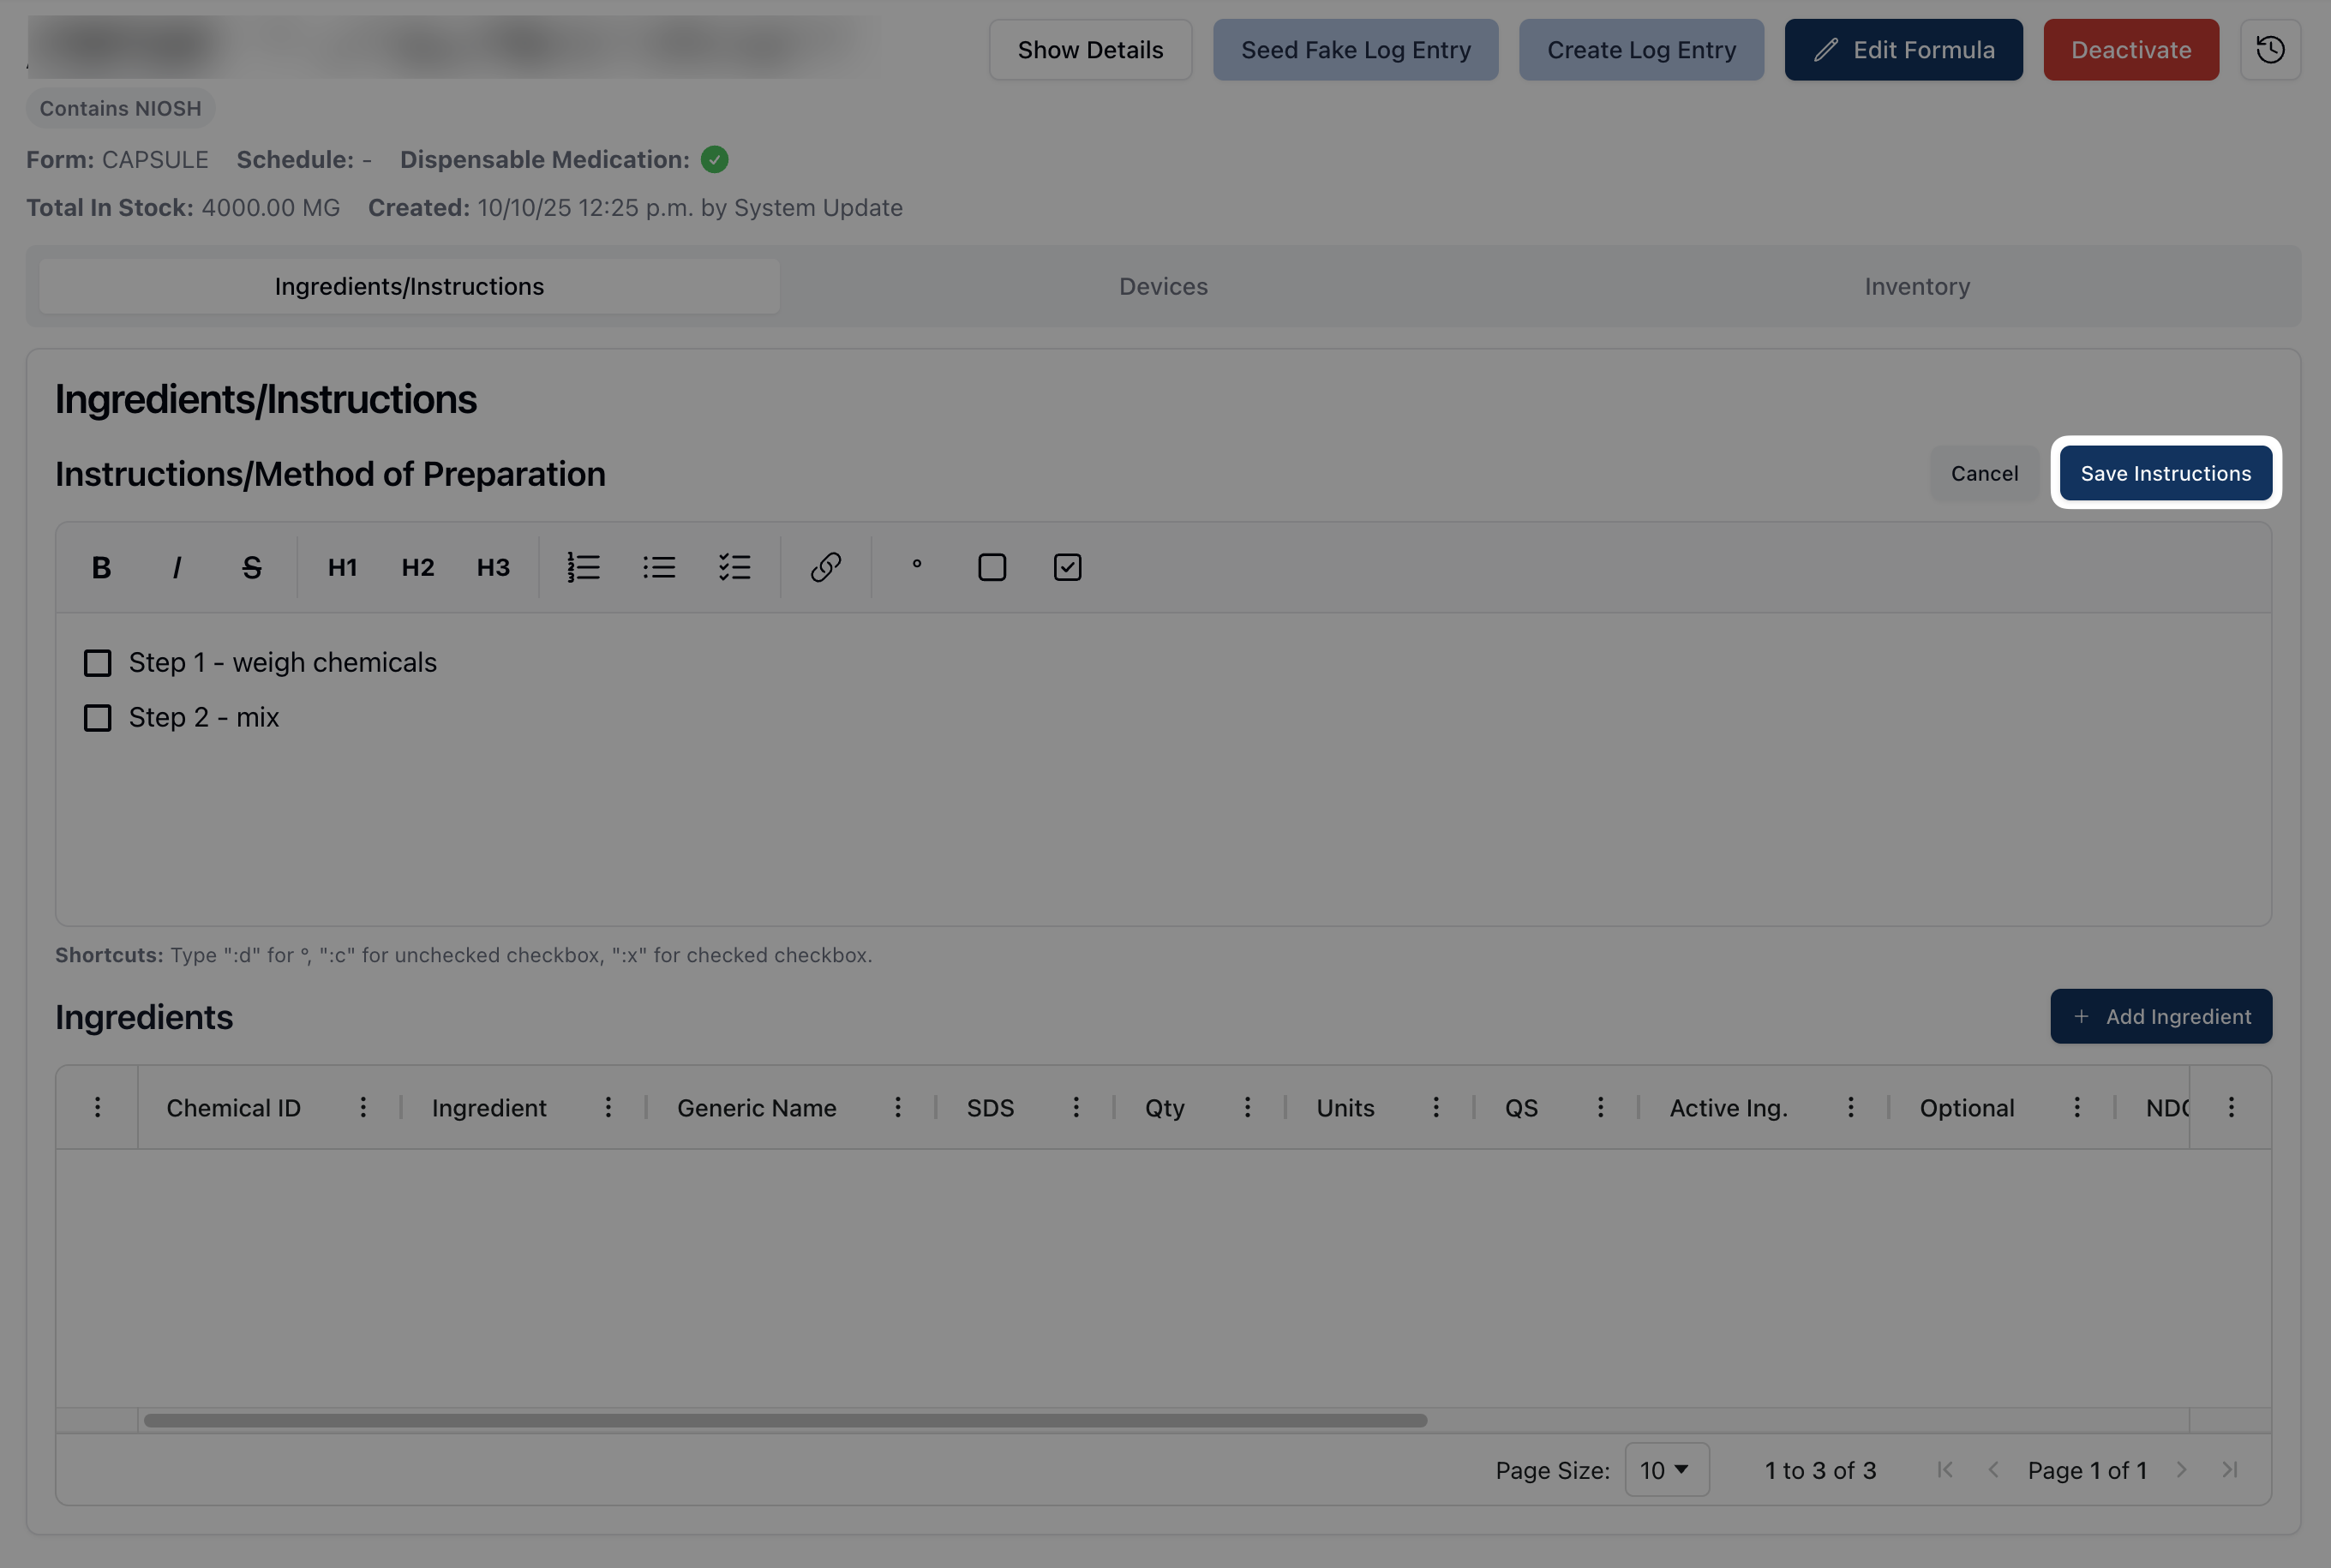The width and height of the screenshot is (2331, 1568).
Task: Switch to the Devices tab
Action: 1163,286
